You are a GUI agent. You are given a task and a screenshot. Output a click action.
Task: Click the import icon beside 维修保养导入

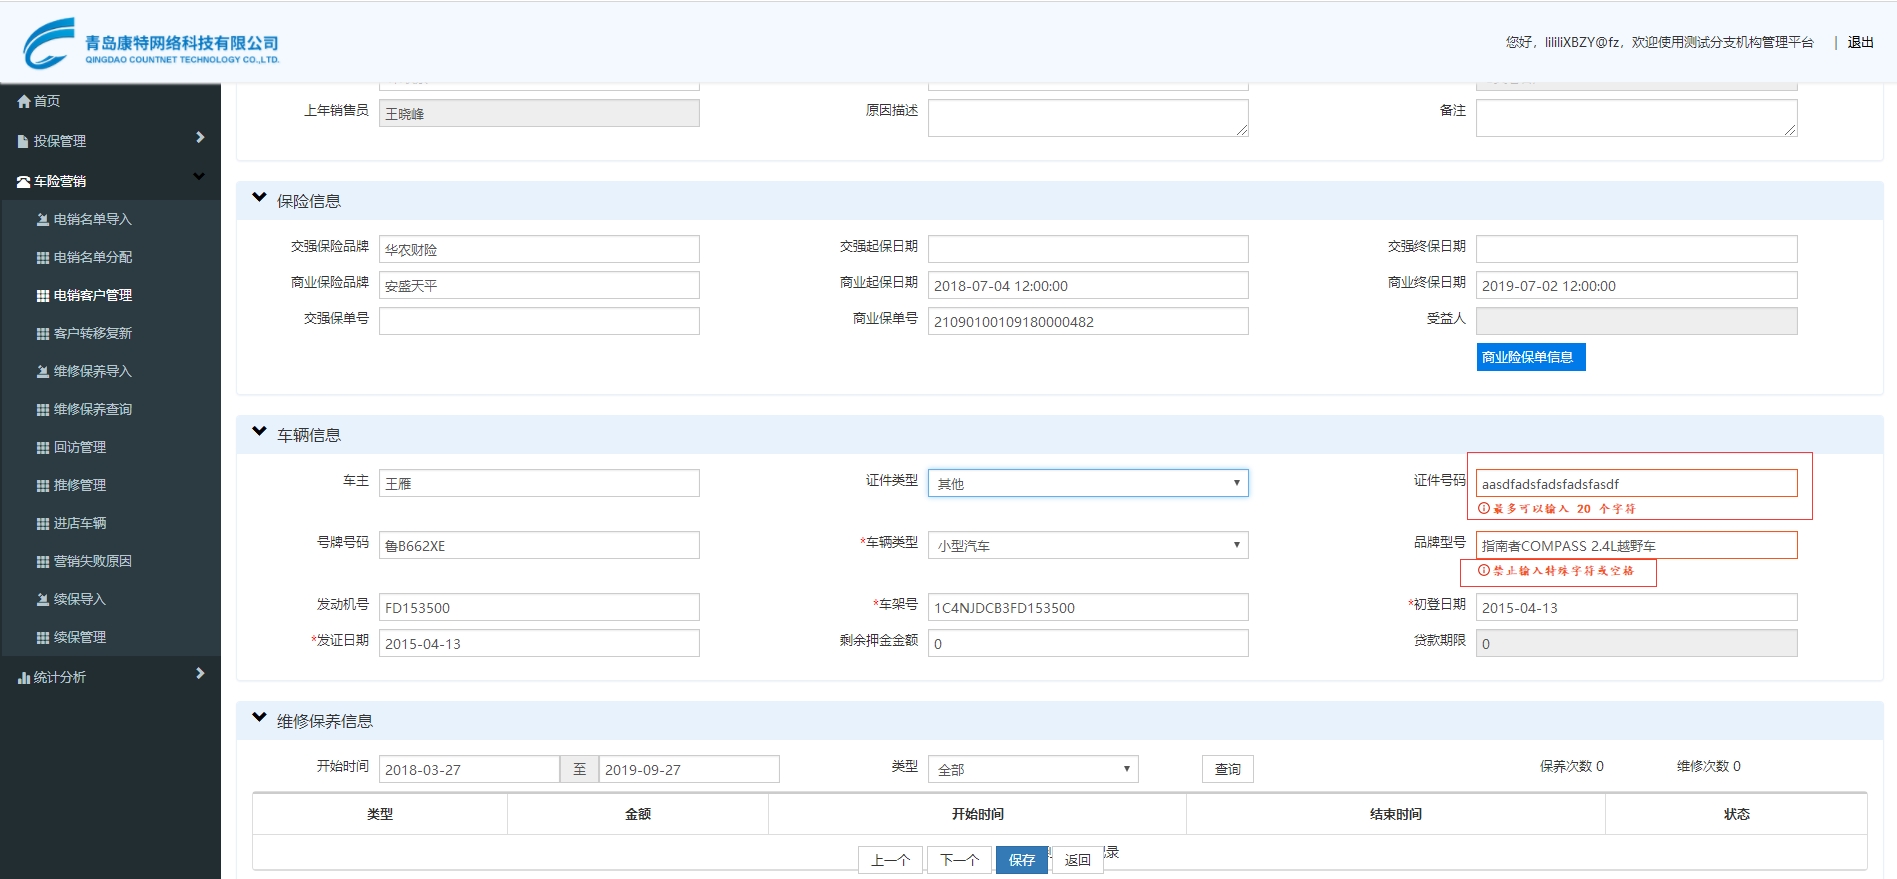[43, 371]
